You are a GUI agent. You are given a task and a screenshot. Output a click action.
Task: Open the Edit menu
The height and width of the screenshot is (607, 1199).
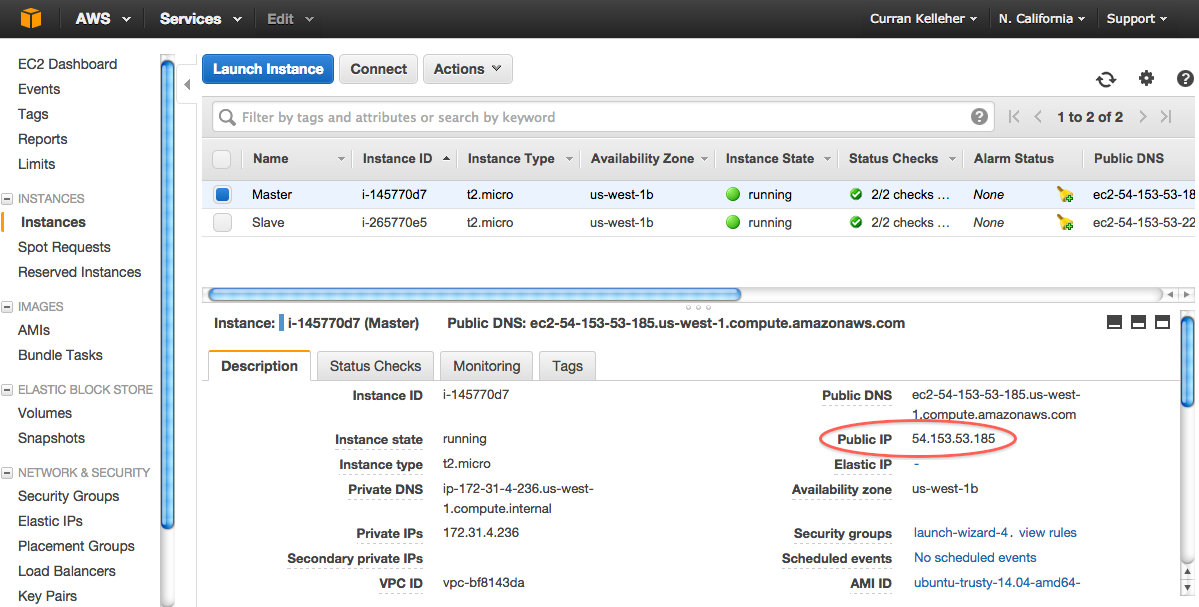pyautogui.click(x=290, y=18)
